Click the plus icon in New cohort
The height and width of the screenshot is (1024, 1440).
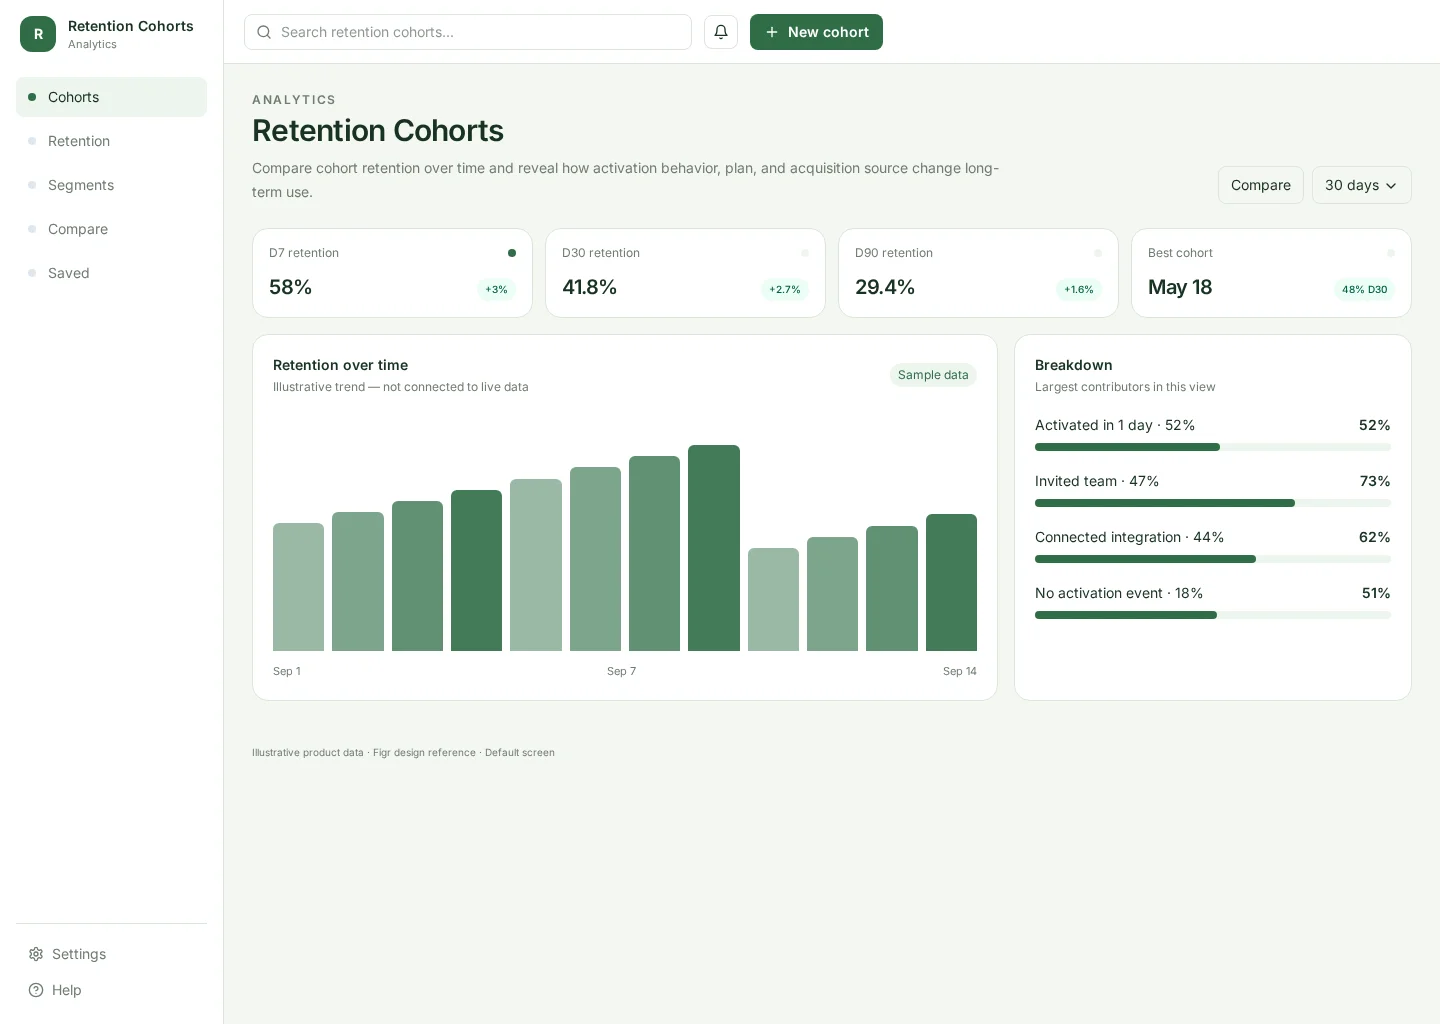click(x=772, y=32)
